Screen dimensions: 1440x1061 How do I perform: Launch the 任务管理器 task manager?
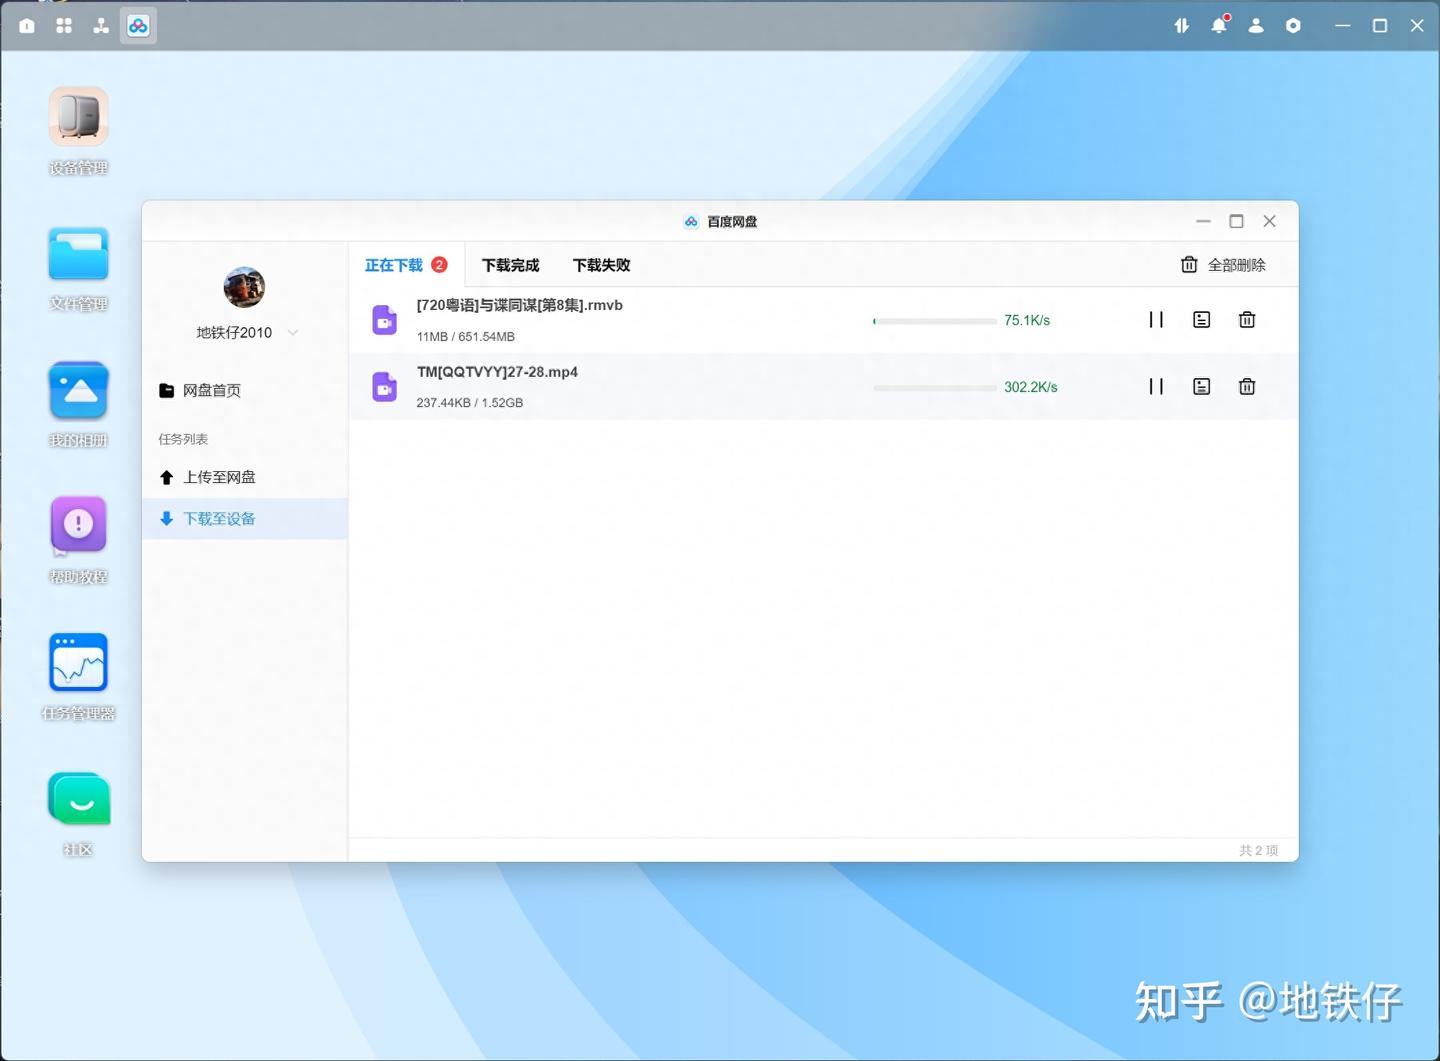click(78, 662)
